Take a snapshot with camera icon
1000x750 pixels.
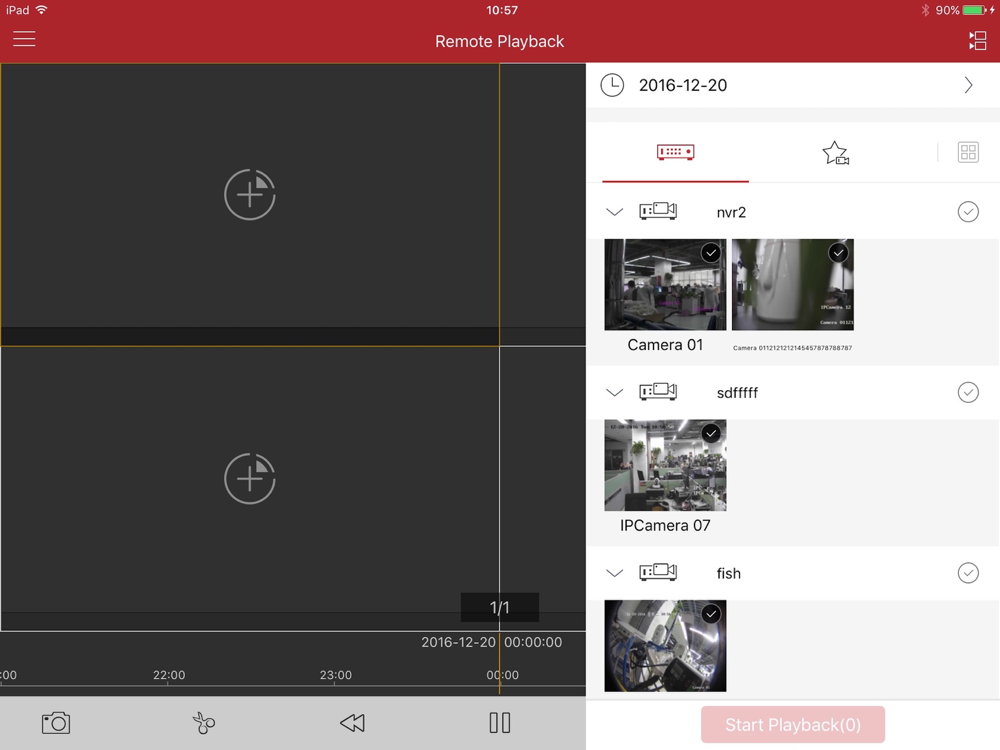[55, 723]
